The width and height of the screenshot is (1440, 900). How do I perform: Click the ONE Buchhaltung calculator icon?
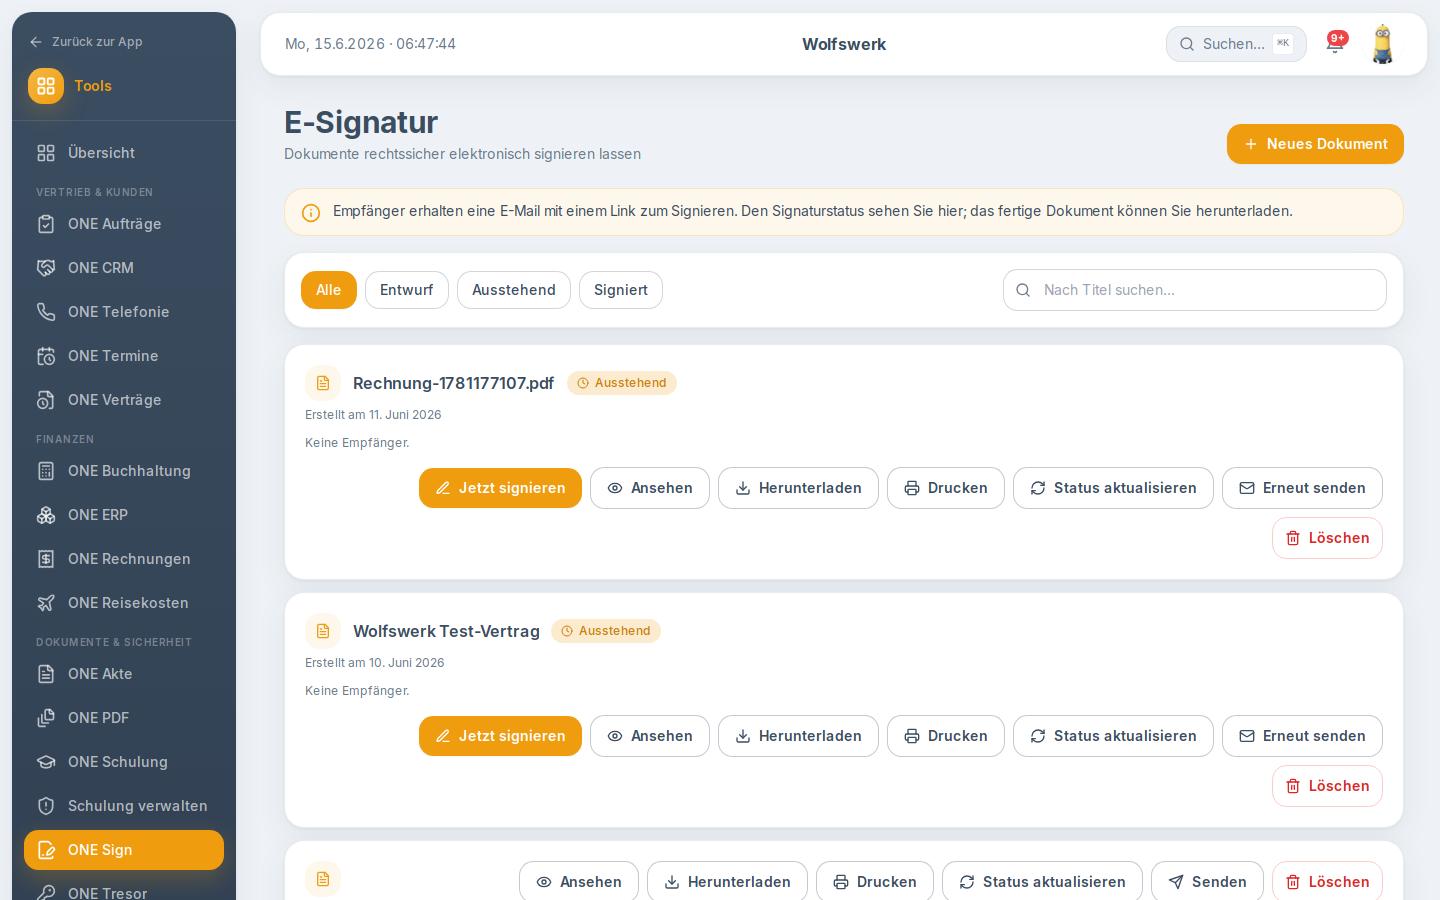click(x=46, y=471)
